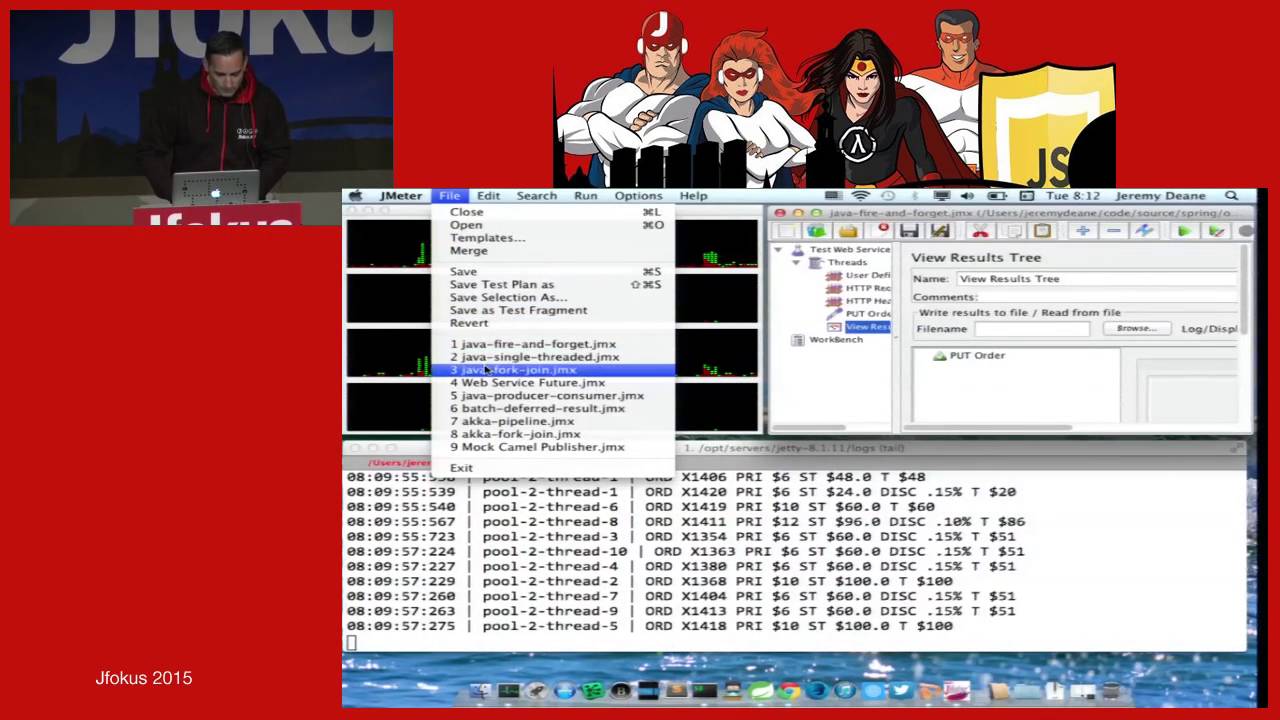1280x720 pixels.
Task: Choose Templates... in the File menu
Action: click(553, 238)
